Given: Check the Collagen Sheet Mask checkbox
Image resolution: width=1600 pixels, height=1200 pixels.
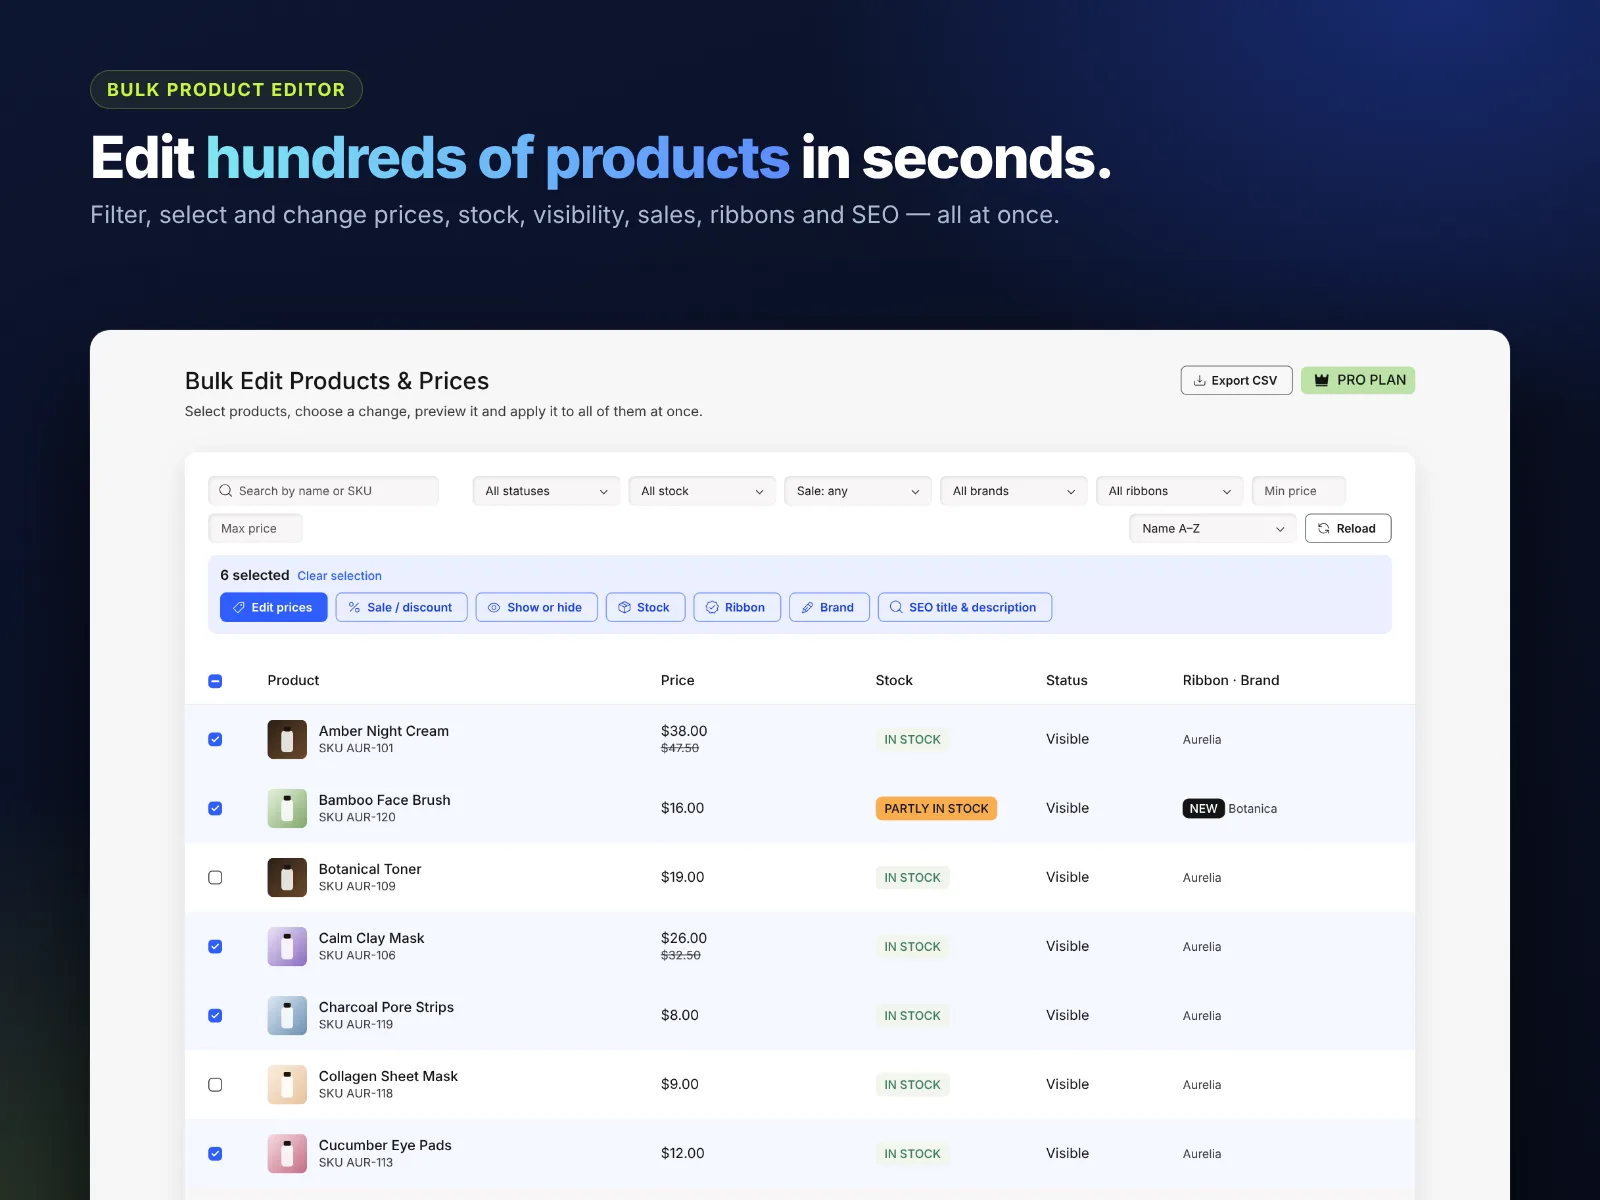Looking at the screenshot, I should click(x=215, y=1084).
